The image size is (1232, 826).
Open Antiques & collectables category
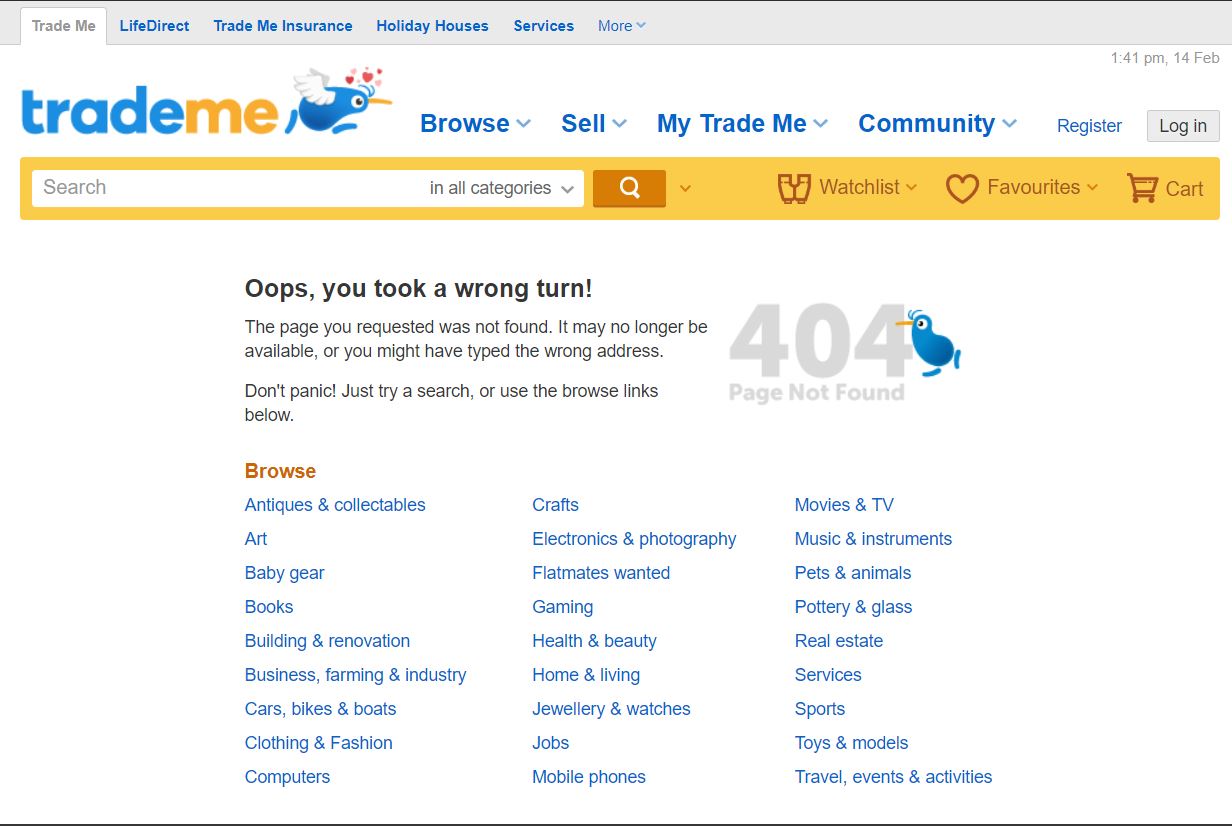[x=335, y=505]
